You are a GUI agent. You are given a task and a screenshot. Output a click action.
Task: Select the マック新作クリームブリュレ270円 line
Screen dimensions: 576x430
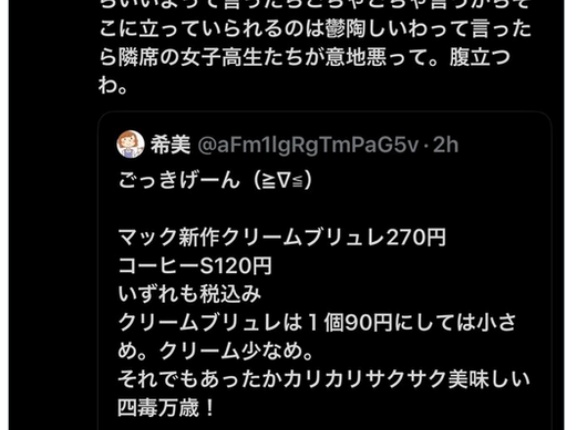click(x=282, y=237)
